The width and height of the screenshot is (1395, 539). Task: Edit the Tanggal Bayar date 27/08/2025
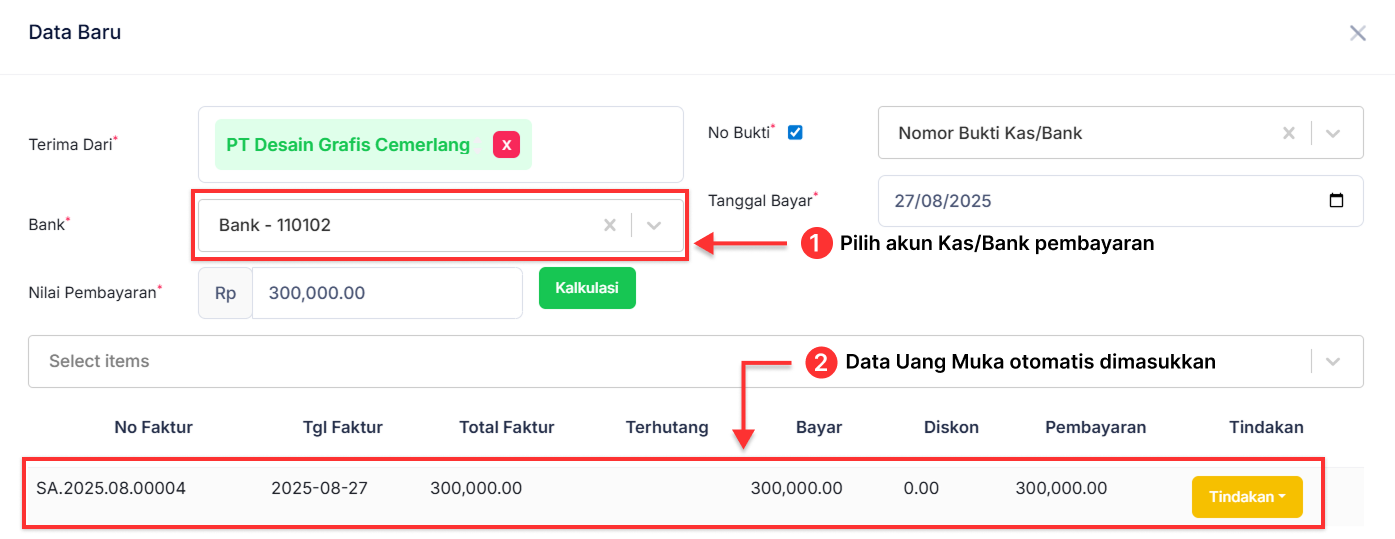coord(943,201)
